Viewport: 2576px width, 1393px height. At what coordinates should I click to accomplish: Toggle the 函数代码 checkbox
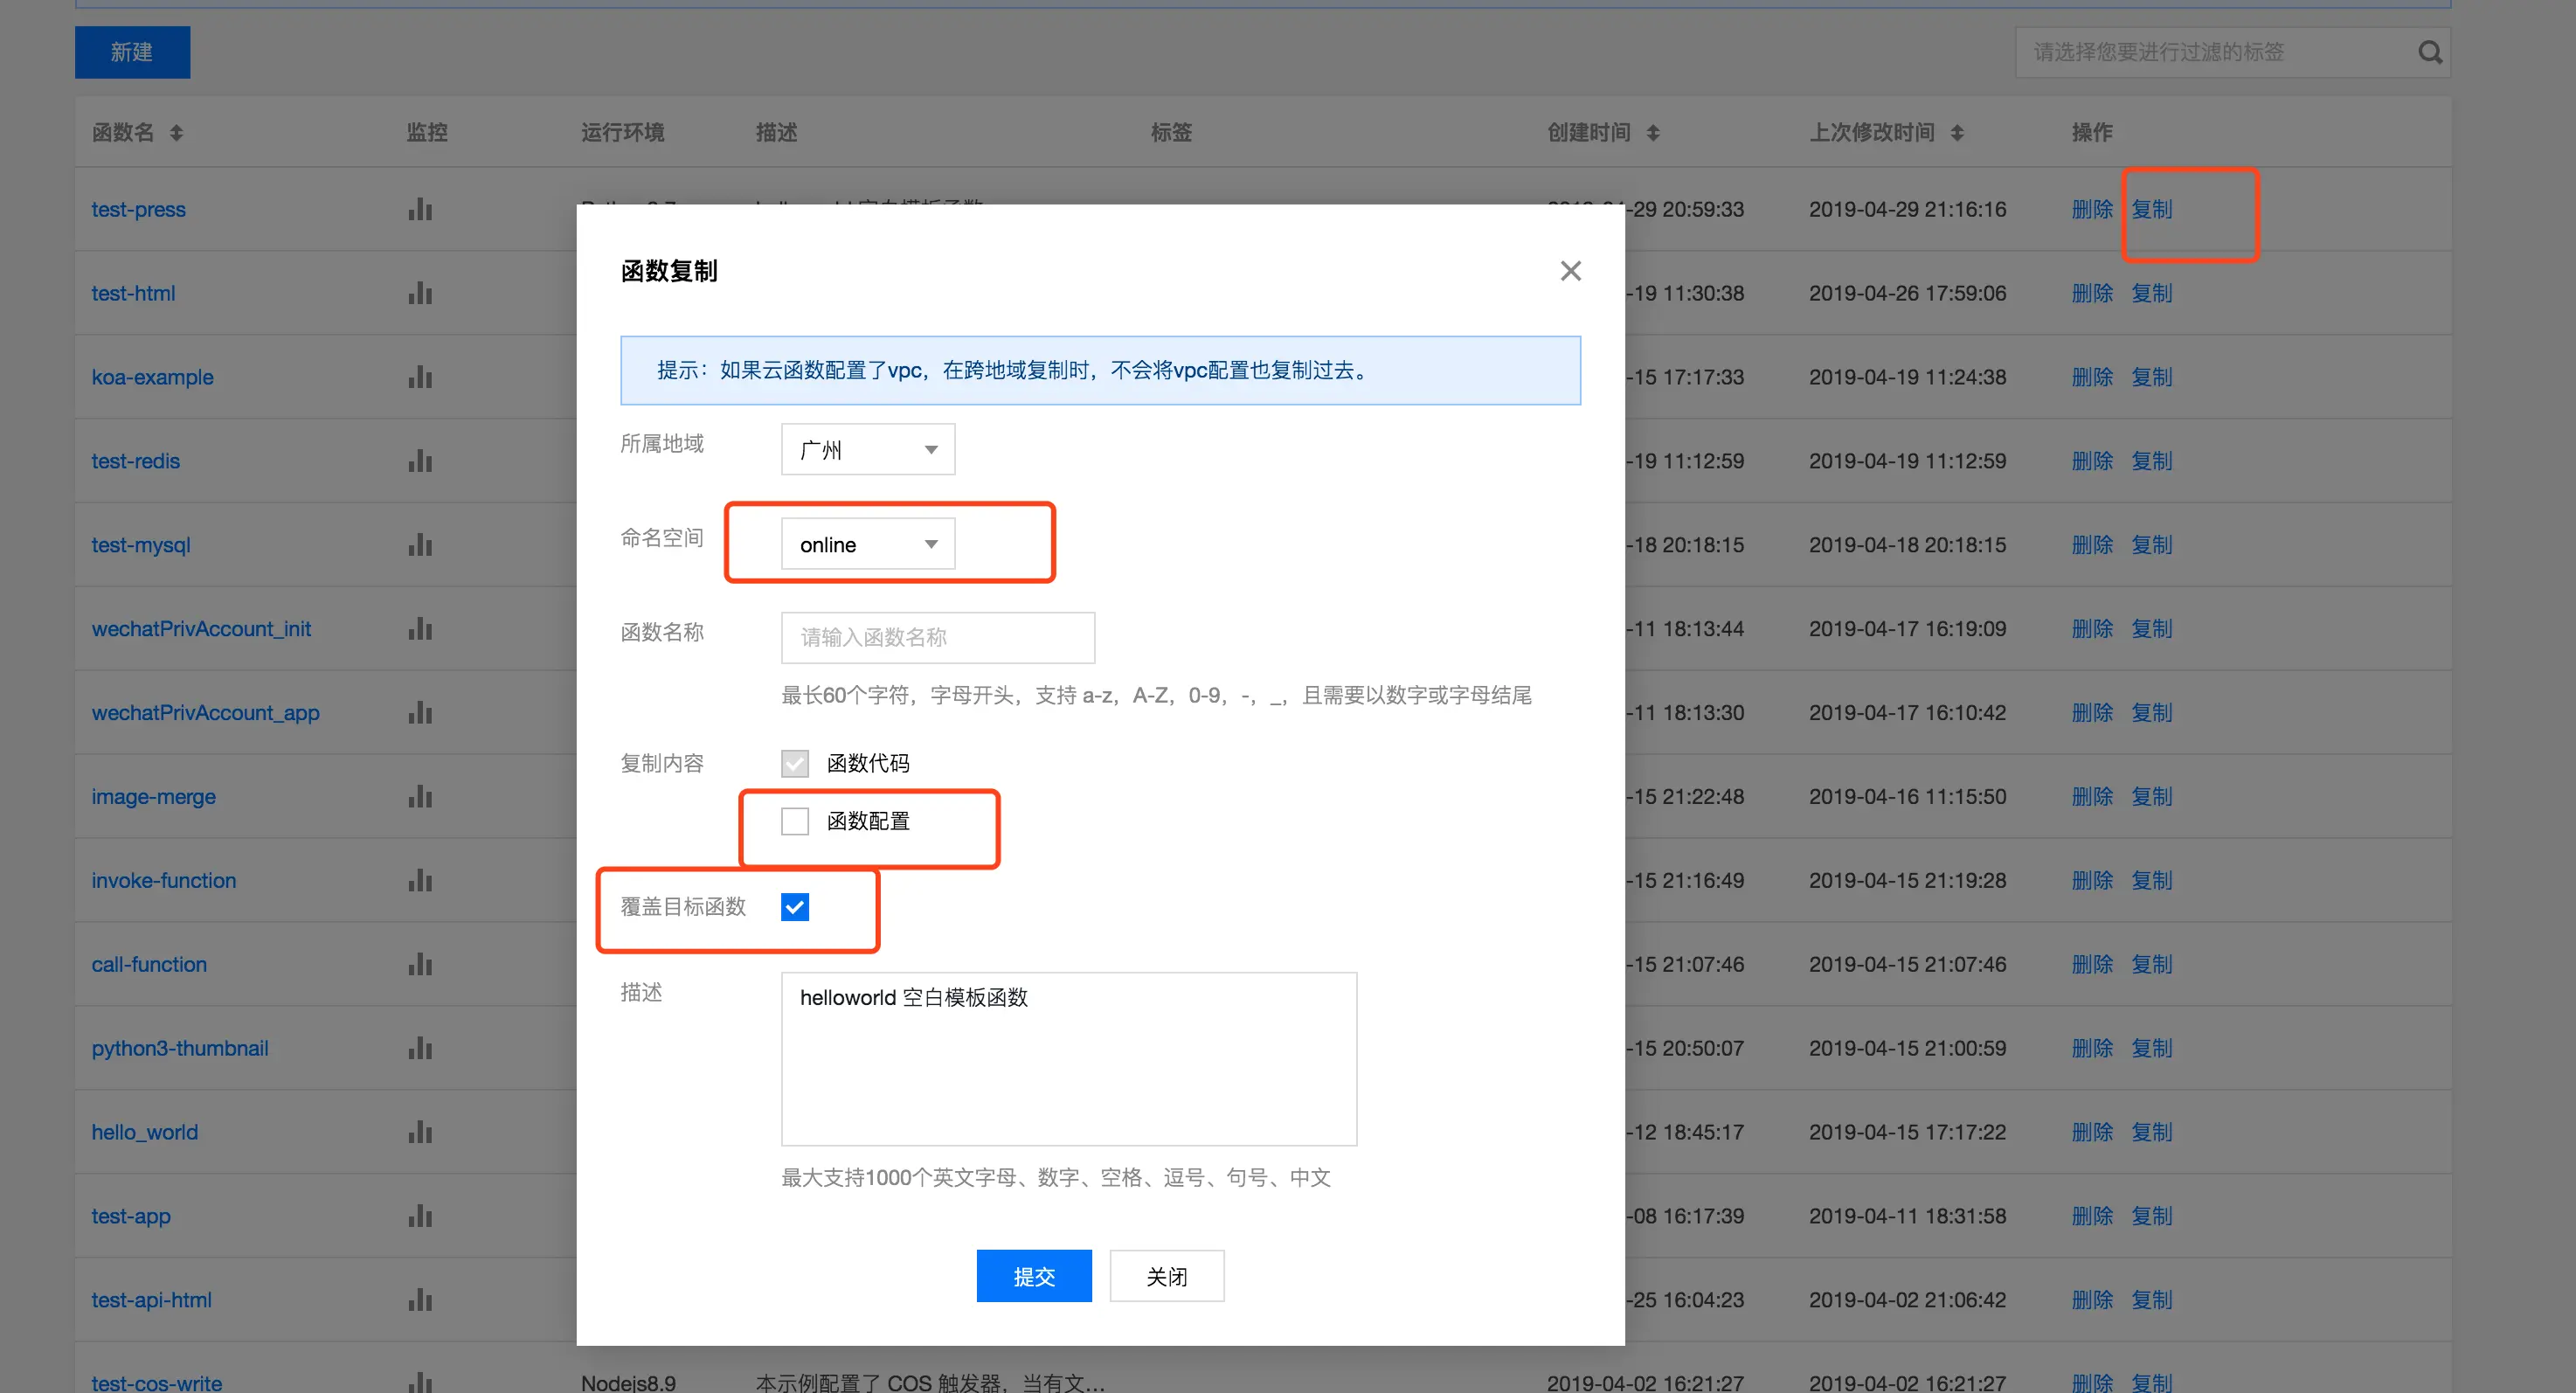[x=795, y=763]
